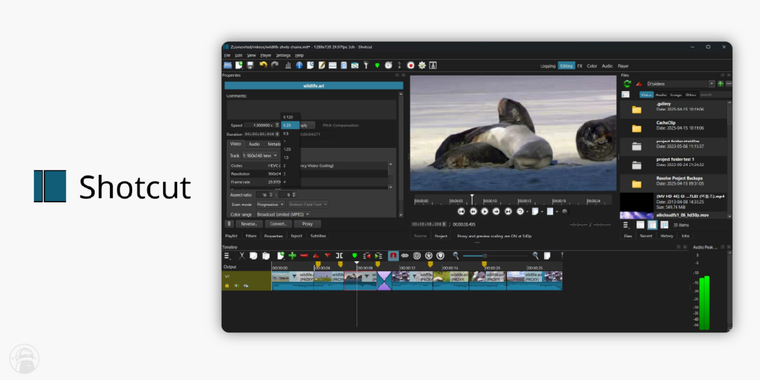Select the purple transition on timeline
The width and height of the screenshot is (760, 380).
coord(384,281)
